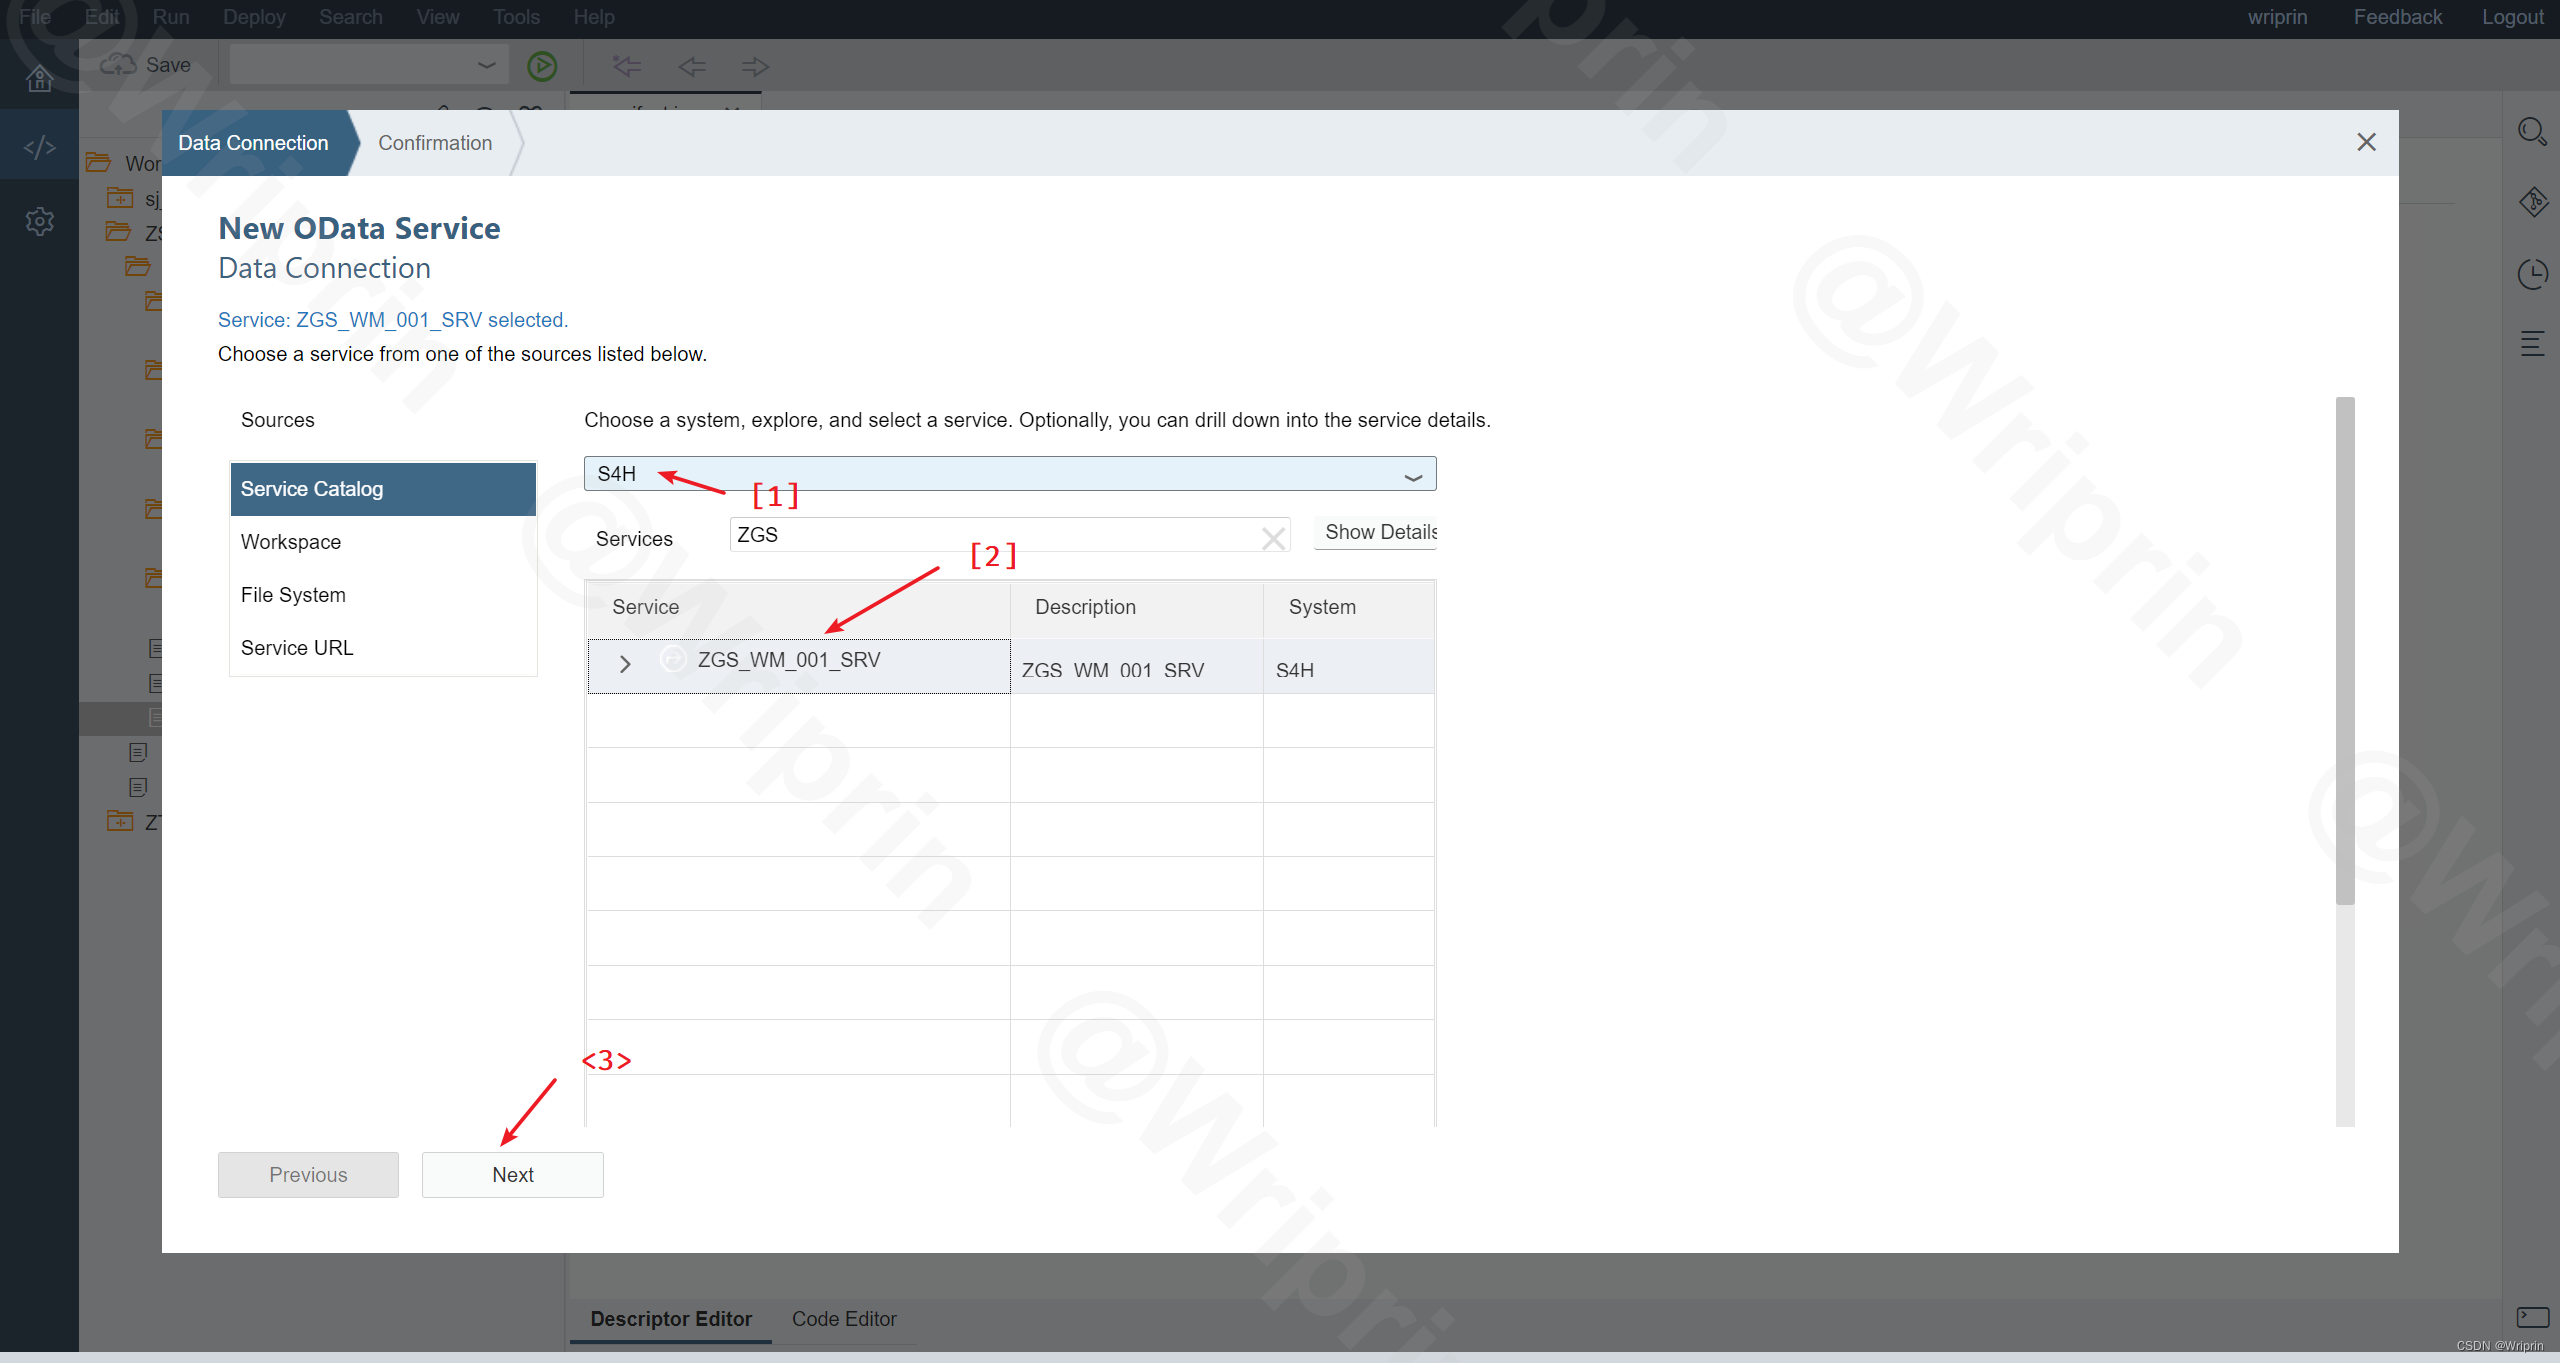Open the Tools menu
This screenshot has width=2560, height=1363.
click(516, 17)
